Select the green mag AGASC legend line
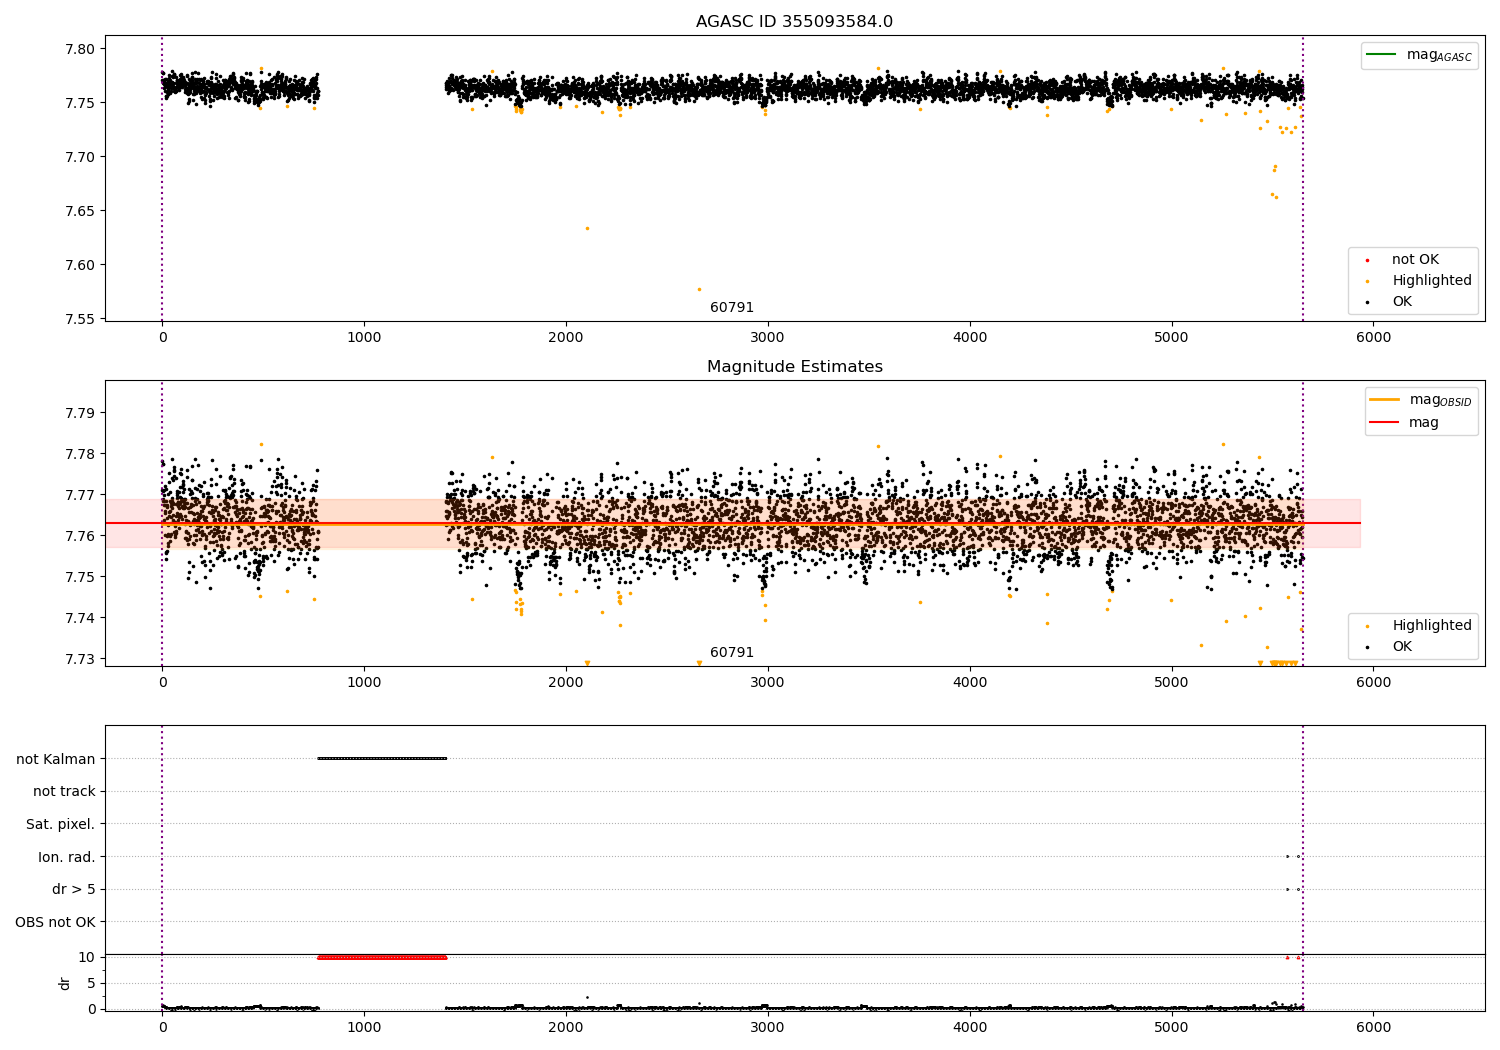 click(1381, 55)
